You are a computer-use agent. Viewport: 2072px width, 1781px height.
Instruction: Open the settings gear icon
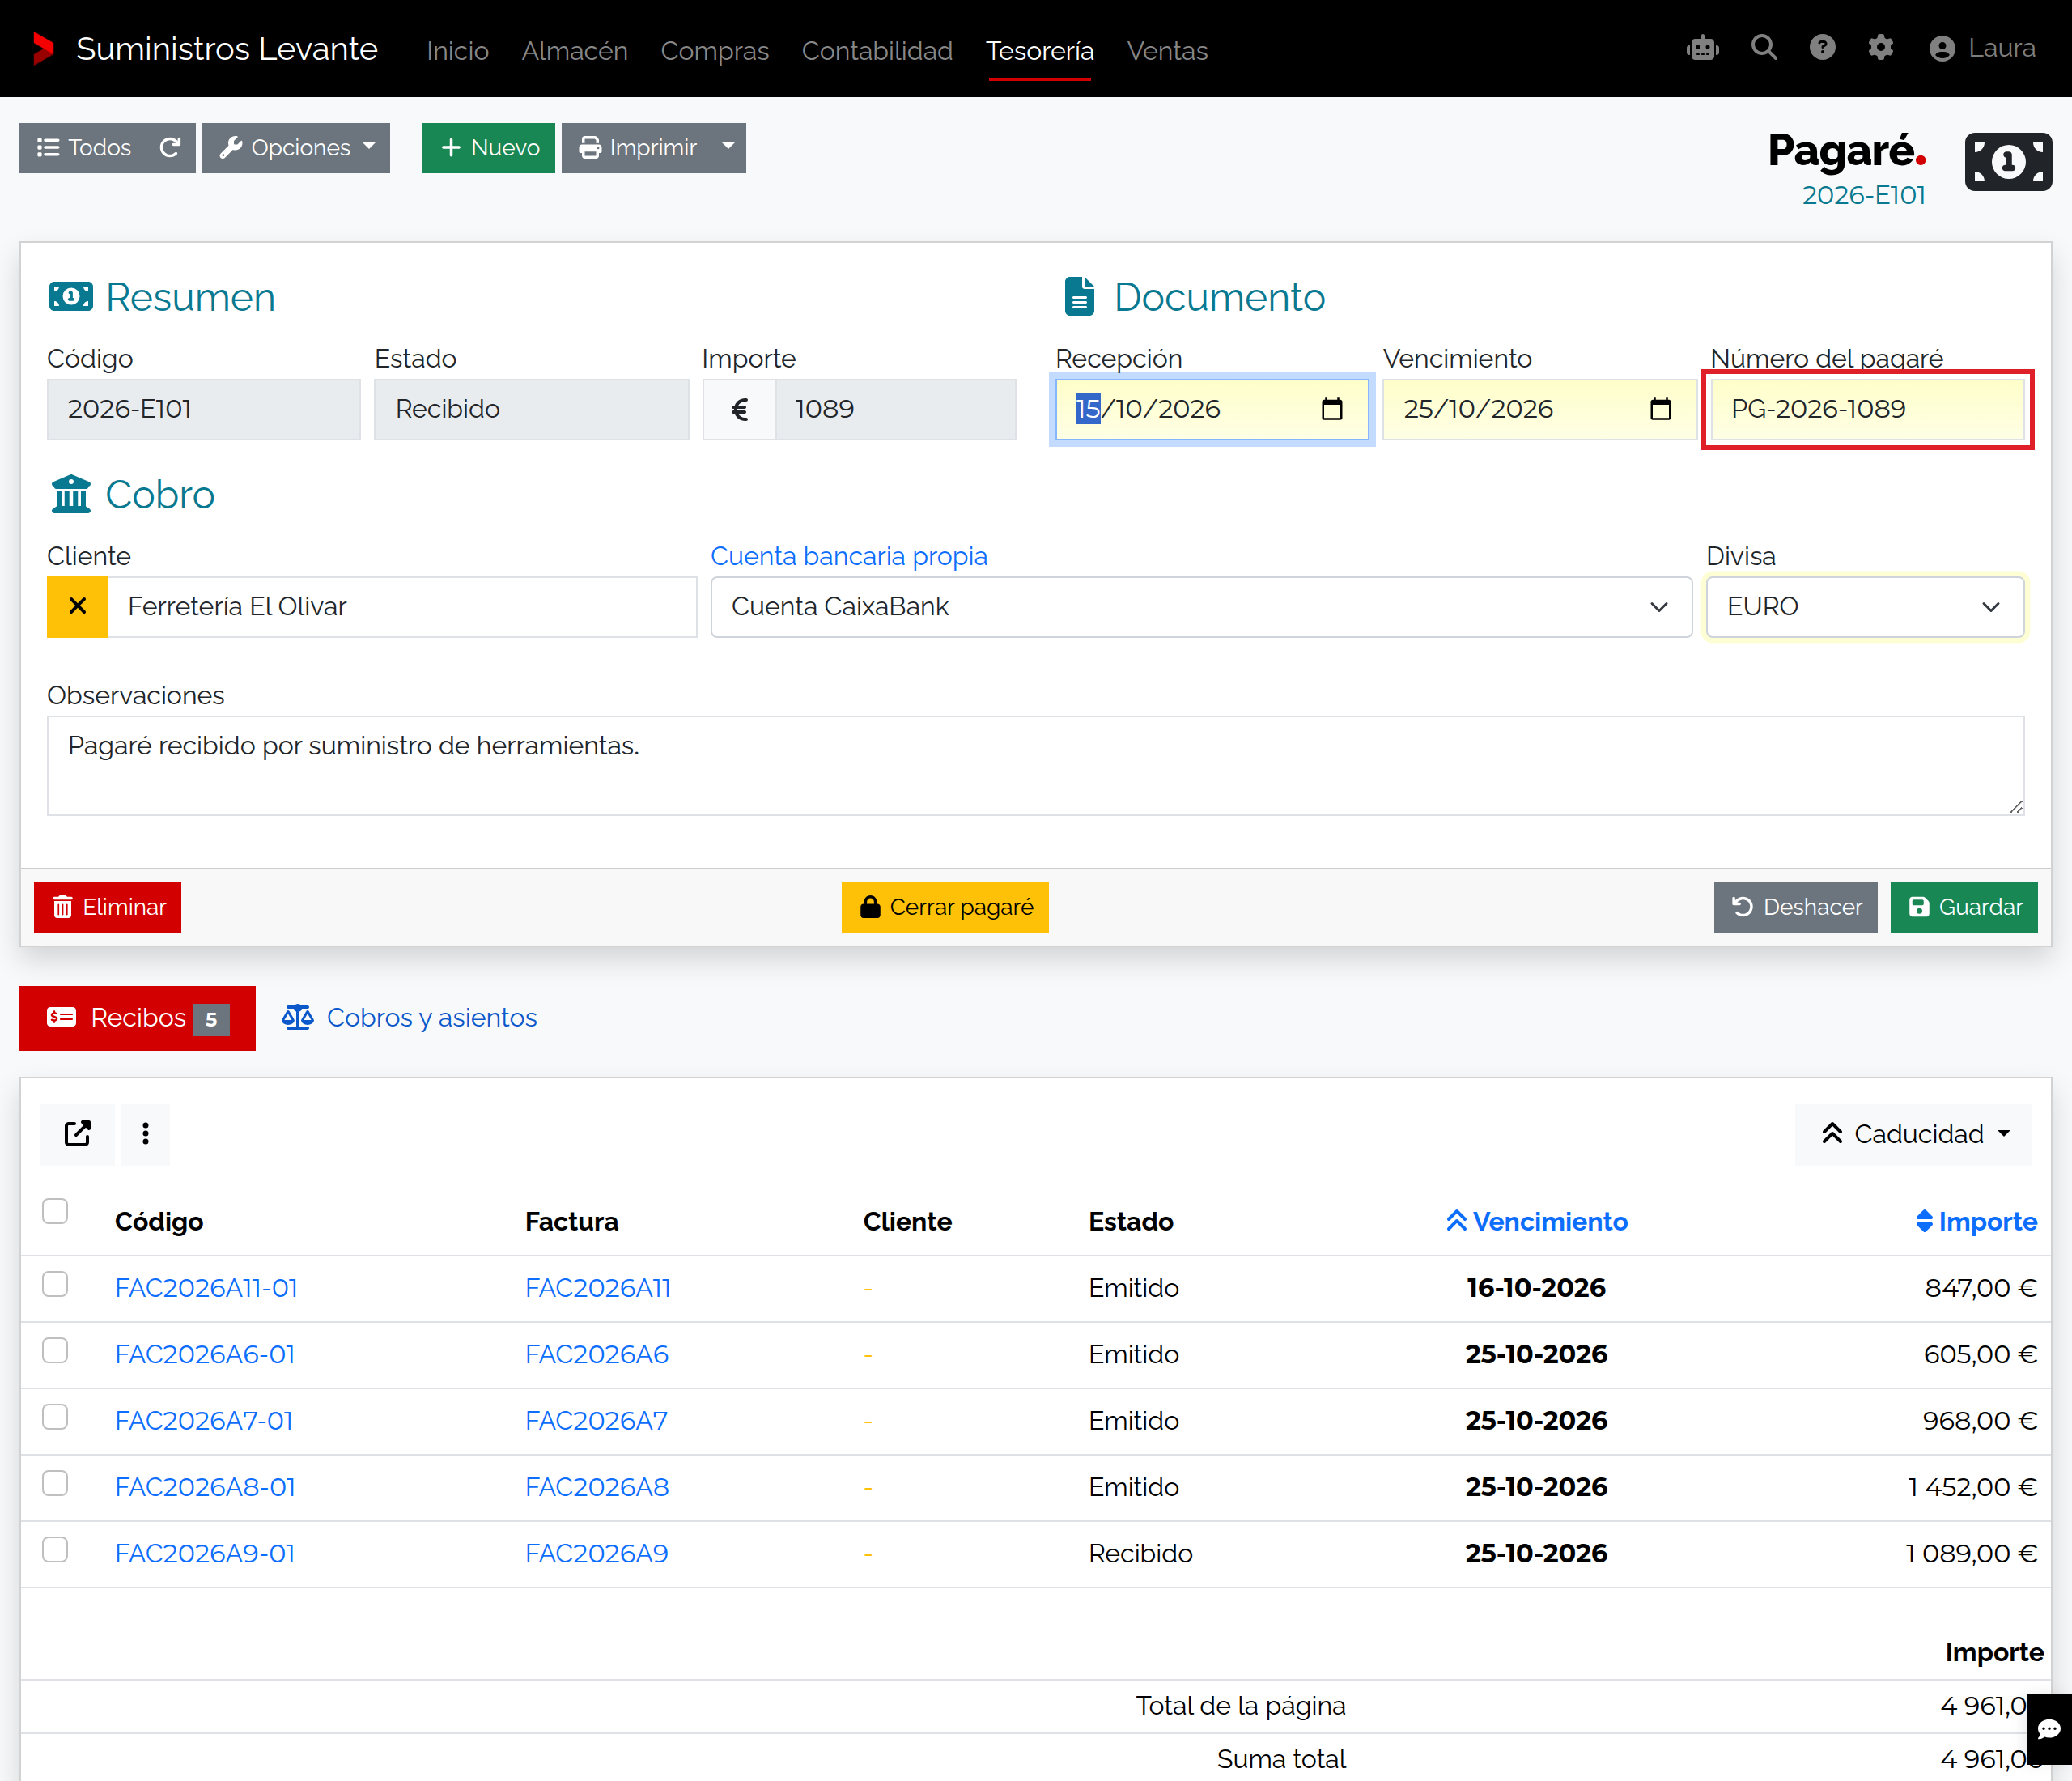tap(1881, 48)
